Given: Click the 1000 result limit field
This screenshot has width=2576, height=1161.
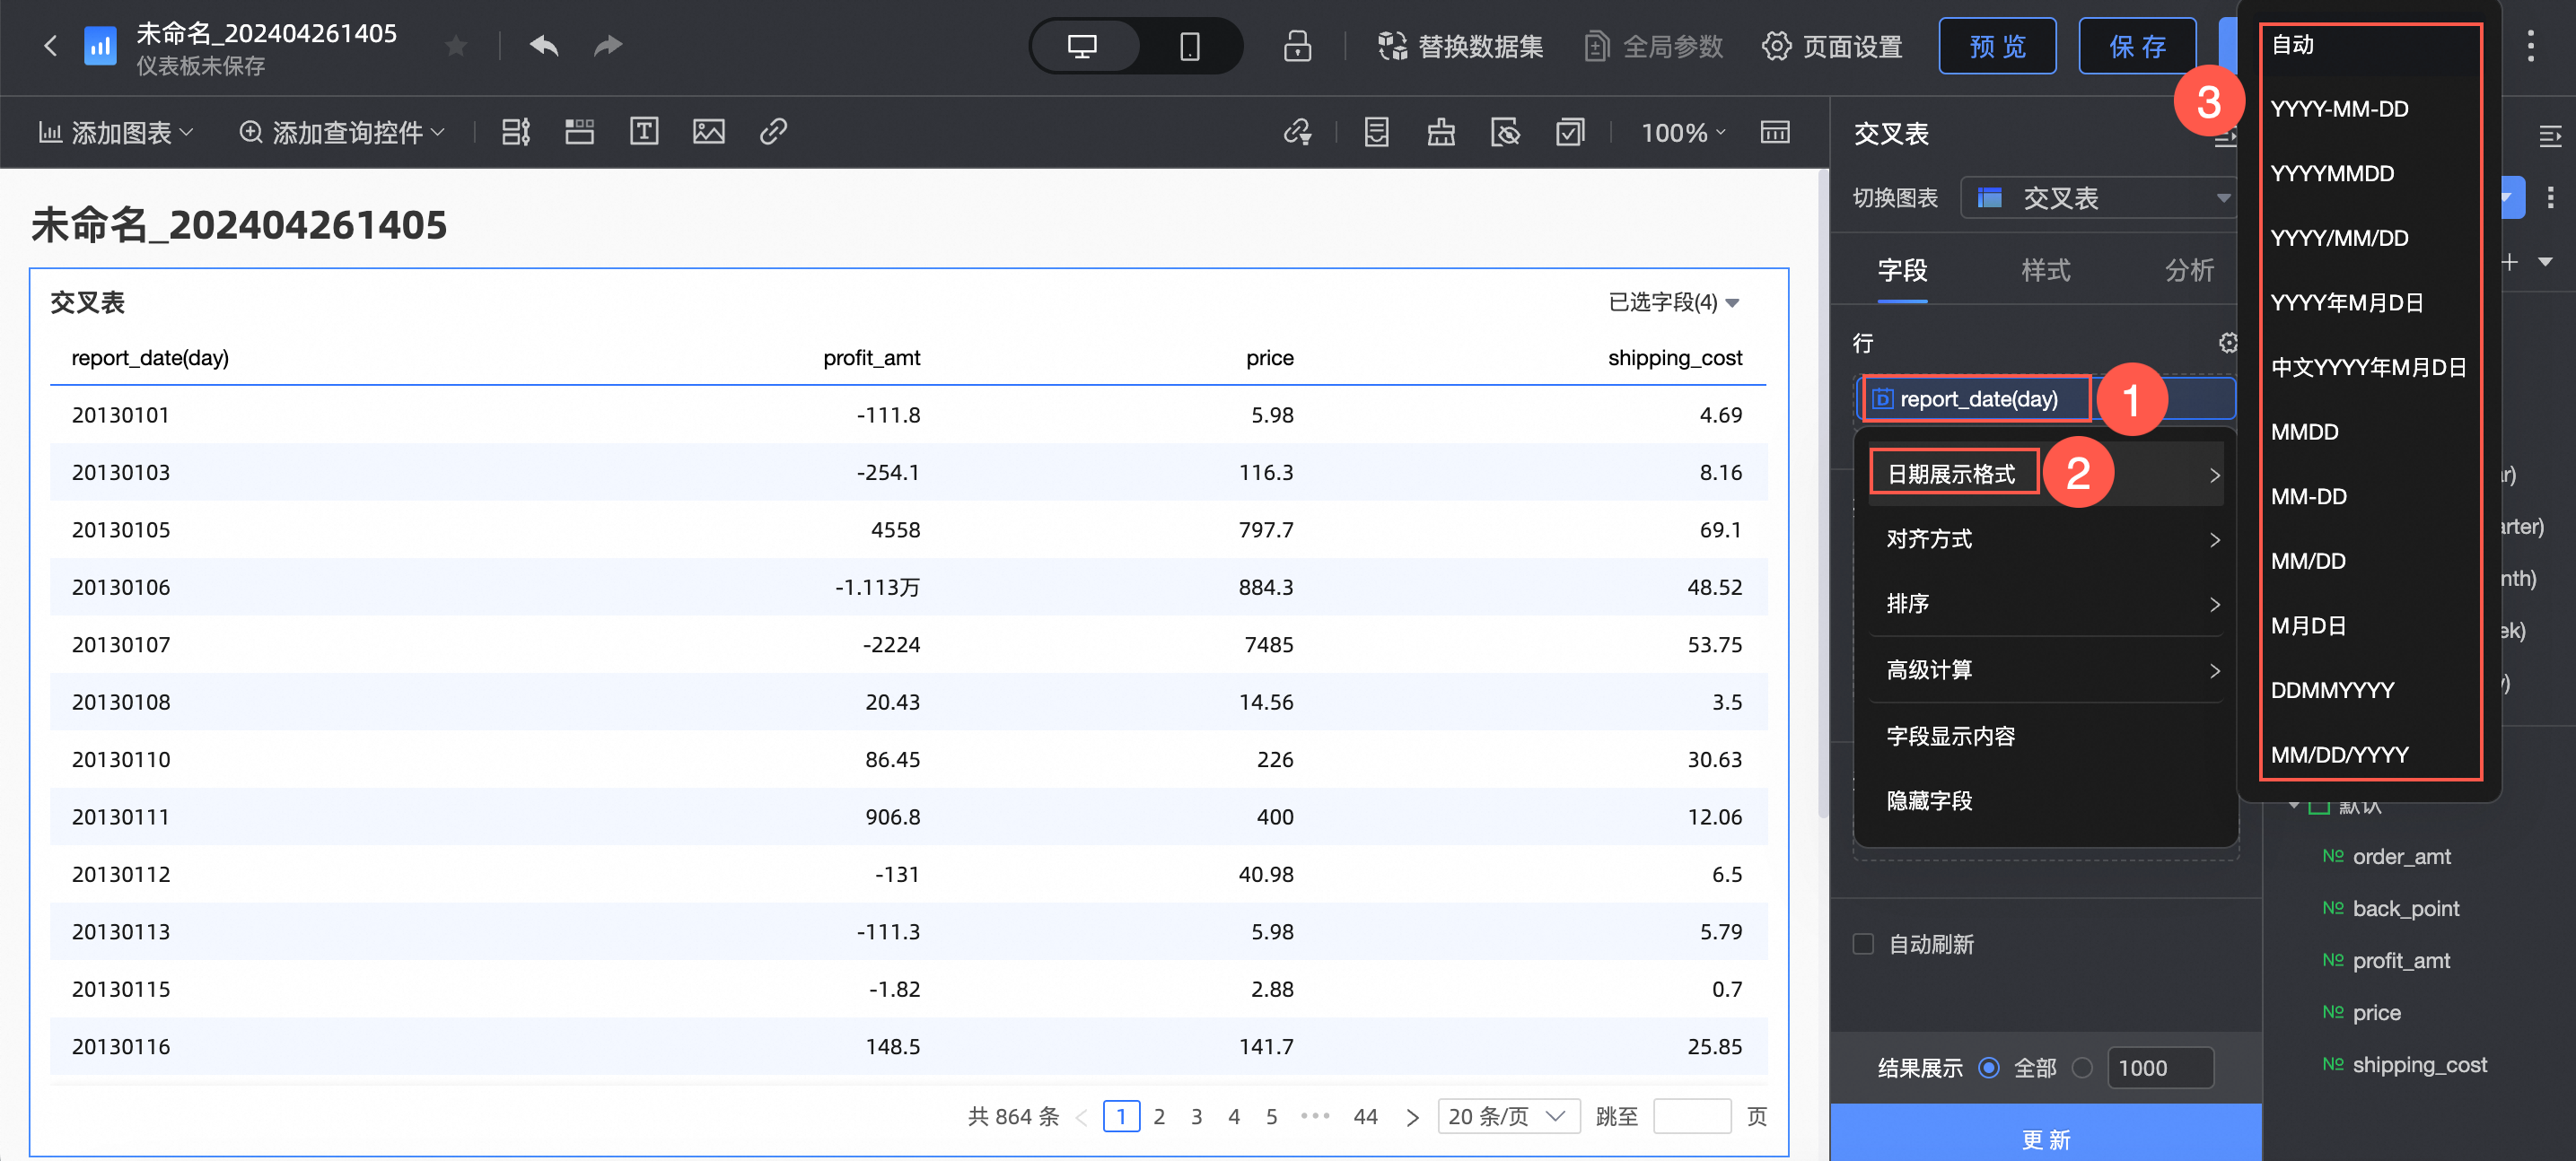Looking at the screenshot, I should [x=2160, y=1068].
